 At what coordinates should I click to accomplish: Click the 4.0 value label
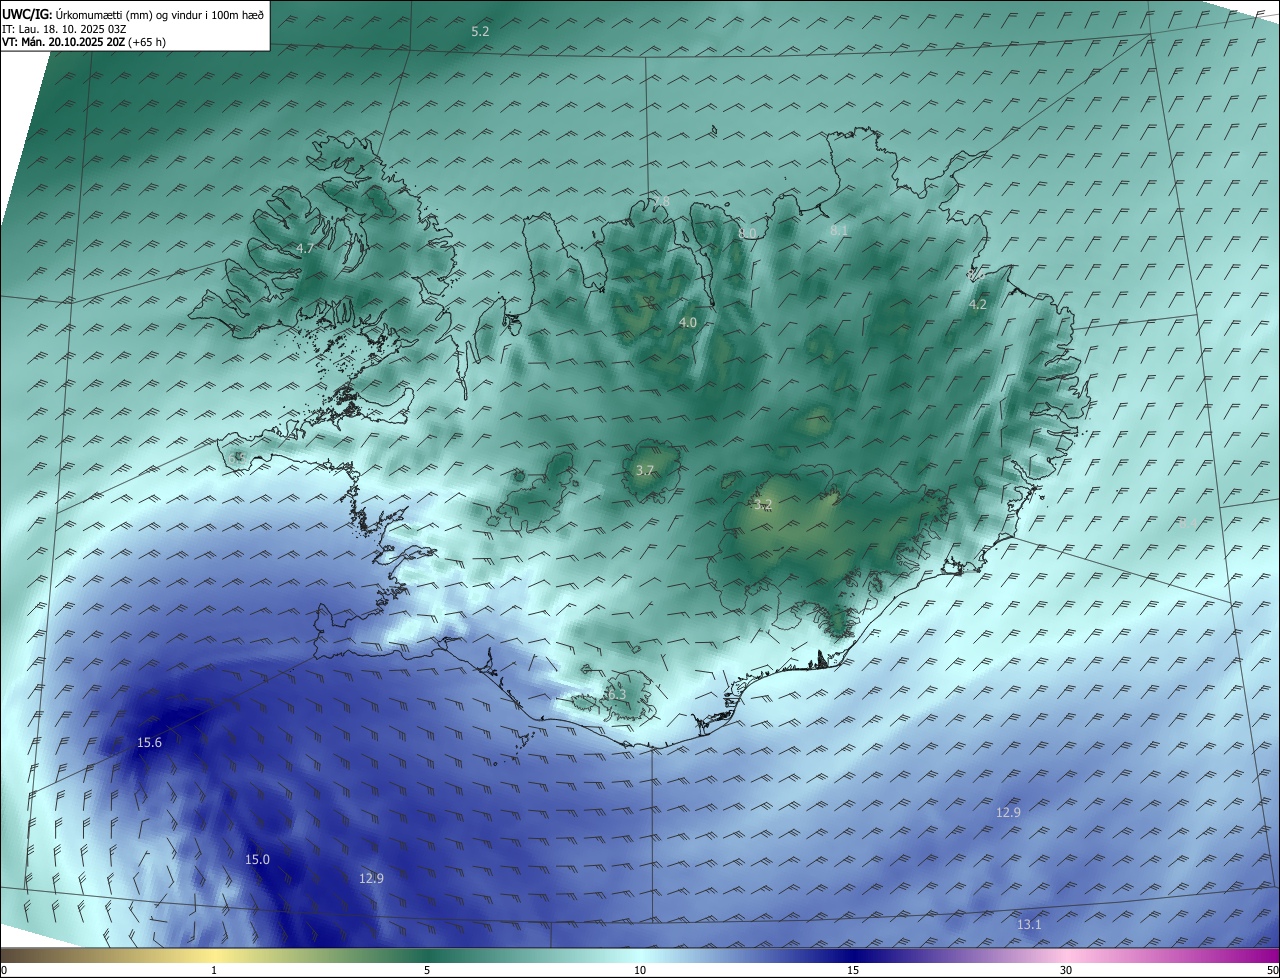coord(688,322)
